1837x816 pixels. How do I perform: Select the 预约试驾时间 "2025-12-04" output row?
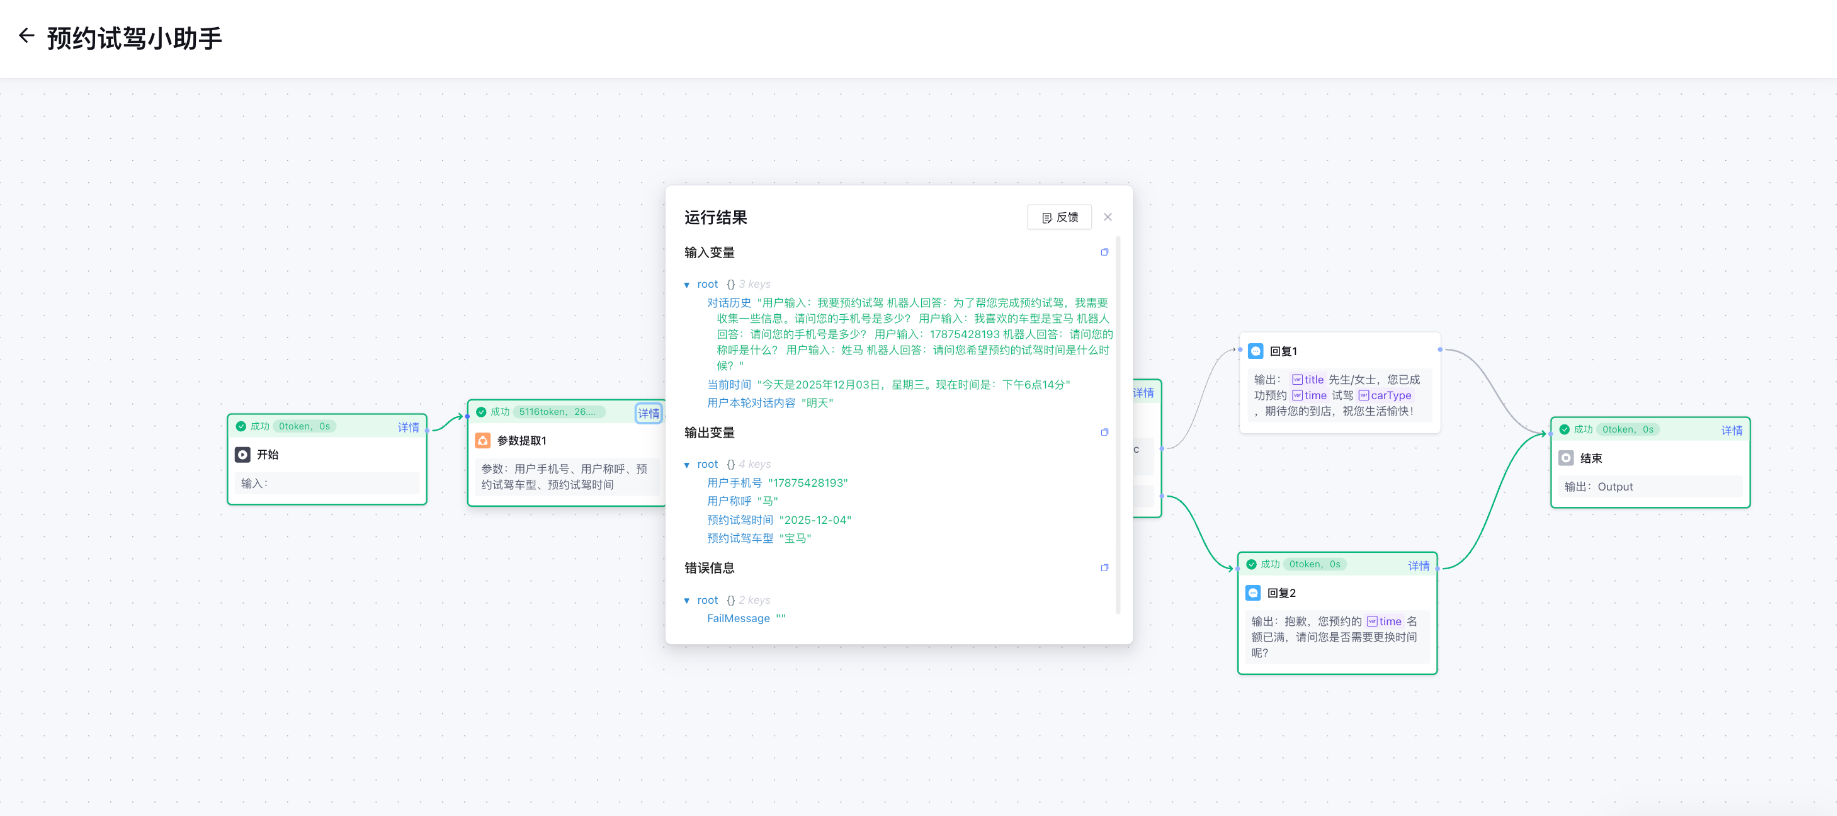(779, 520)
